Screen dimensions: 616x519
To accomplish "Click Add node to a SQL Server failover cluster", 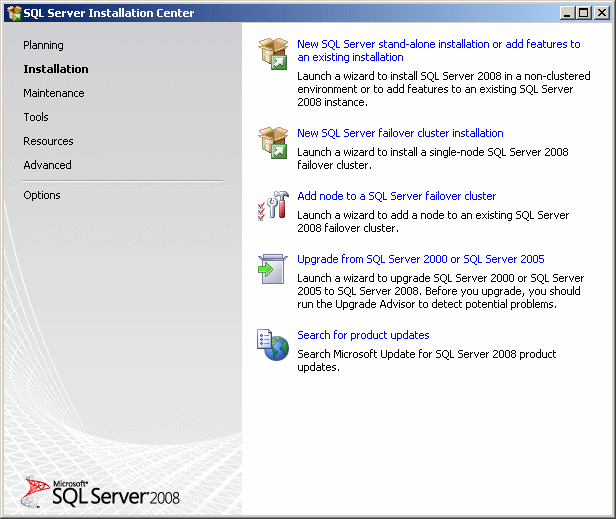I will [397, 196].
